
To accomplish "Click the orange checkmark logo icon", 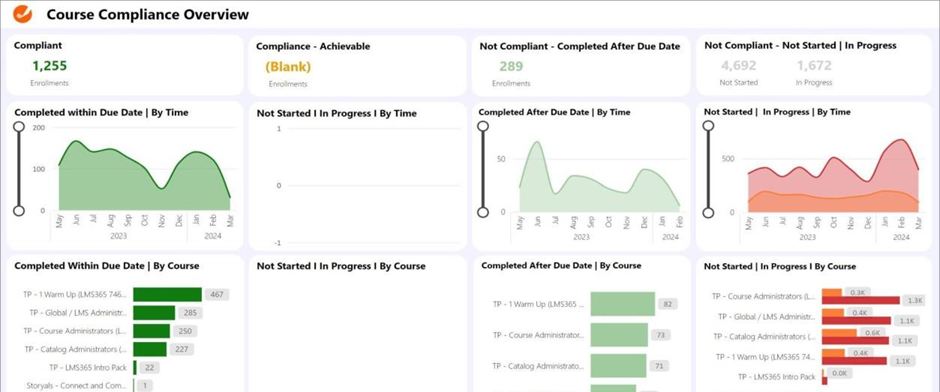I will point(22,13).
